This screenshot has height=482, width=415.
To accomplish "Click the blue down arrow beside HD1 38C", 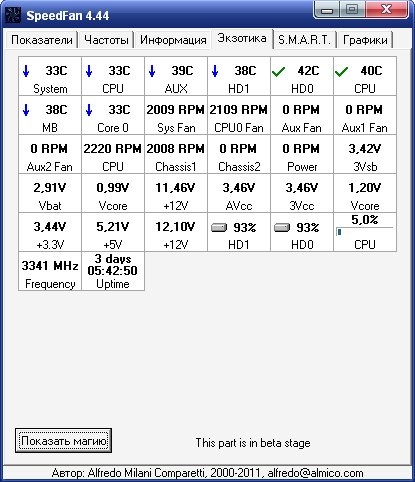I will 215,71.
